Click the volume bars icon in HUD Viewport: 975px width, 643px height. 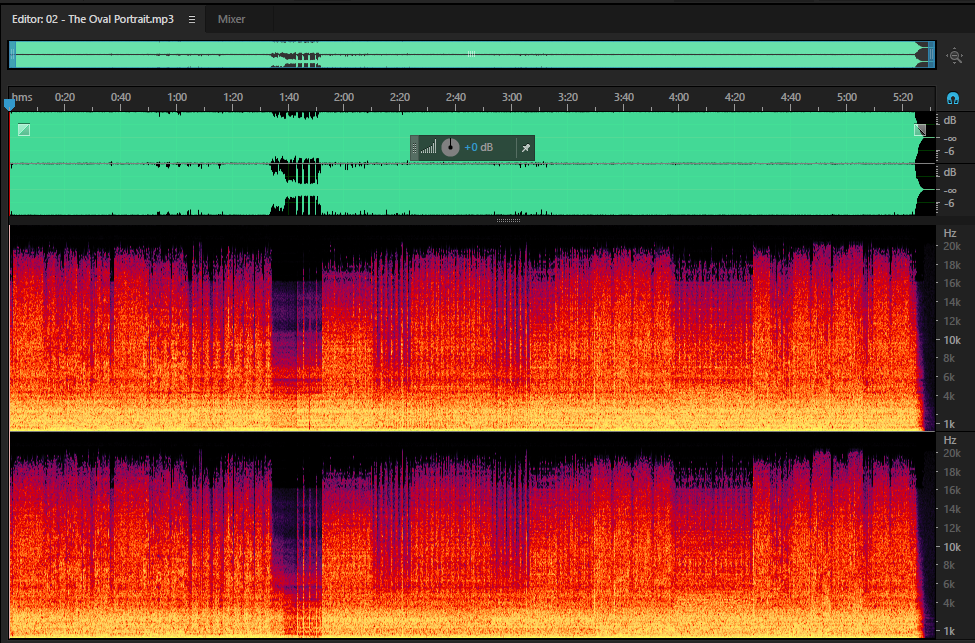[428, 147]
